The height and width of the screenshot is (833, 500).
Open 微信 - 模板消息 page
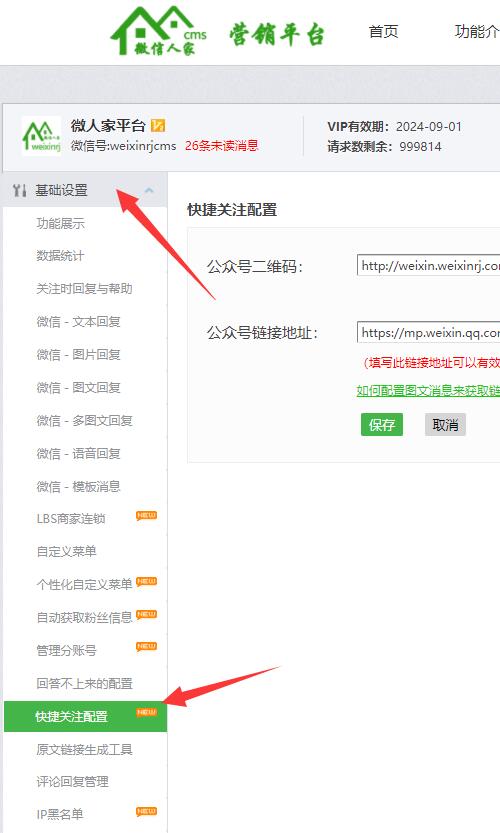[78, 486]
